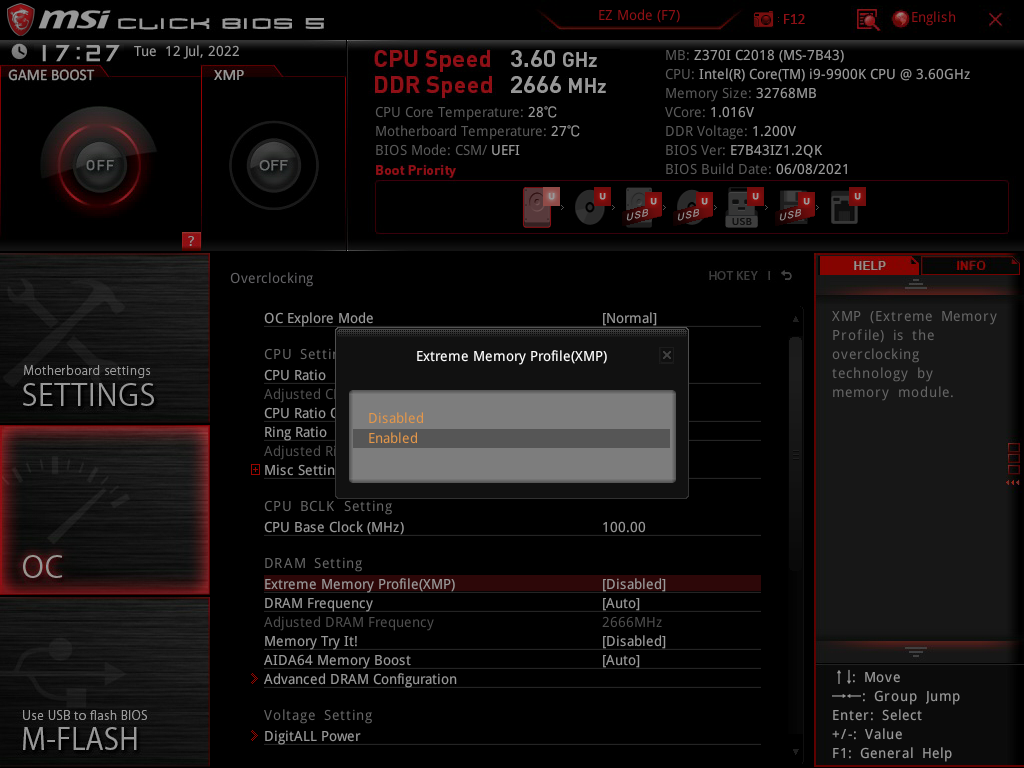Click the help question mark under GAME BOOST
This screenshot has height=768, width=1024.
[x=191, y=240]
